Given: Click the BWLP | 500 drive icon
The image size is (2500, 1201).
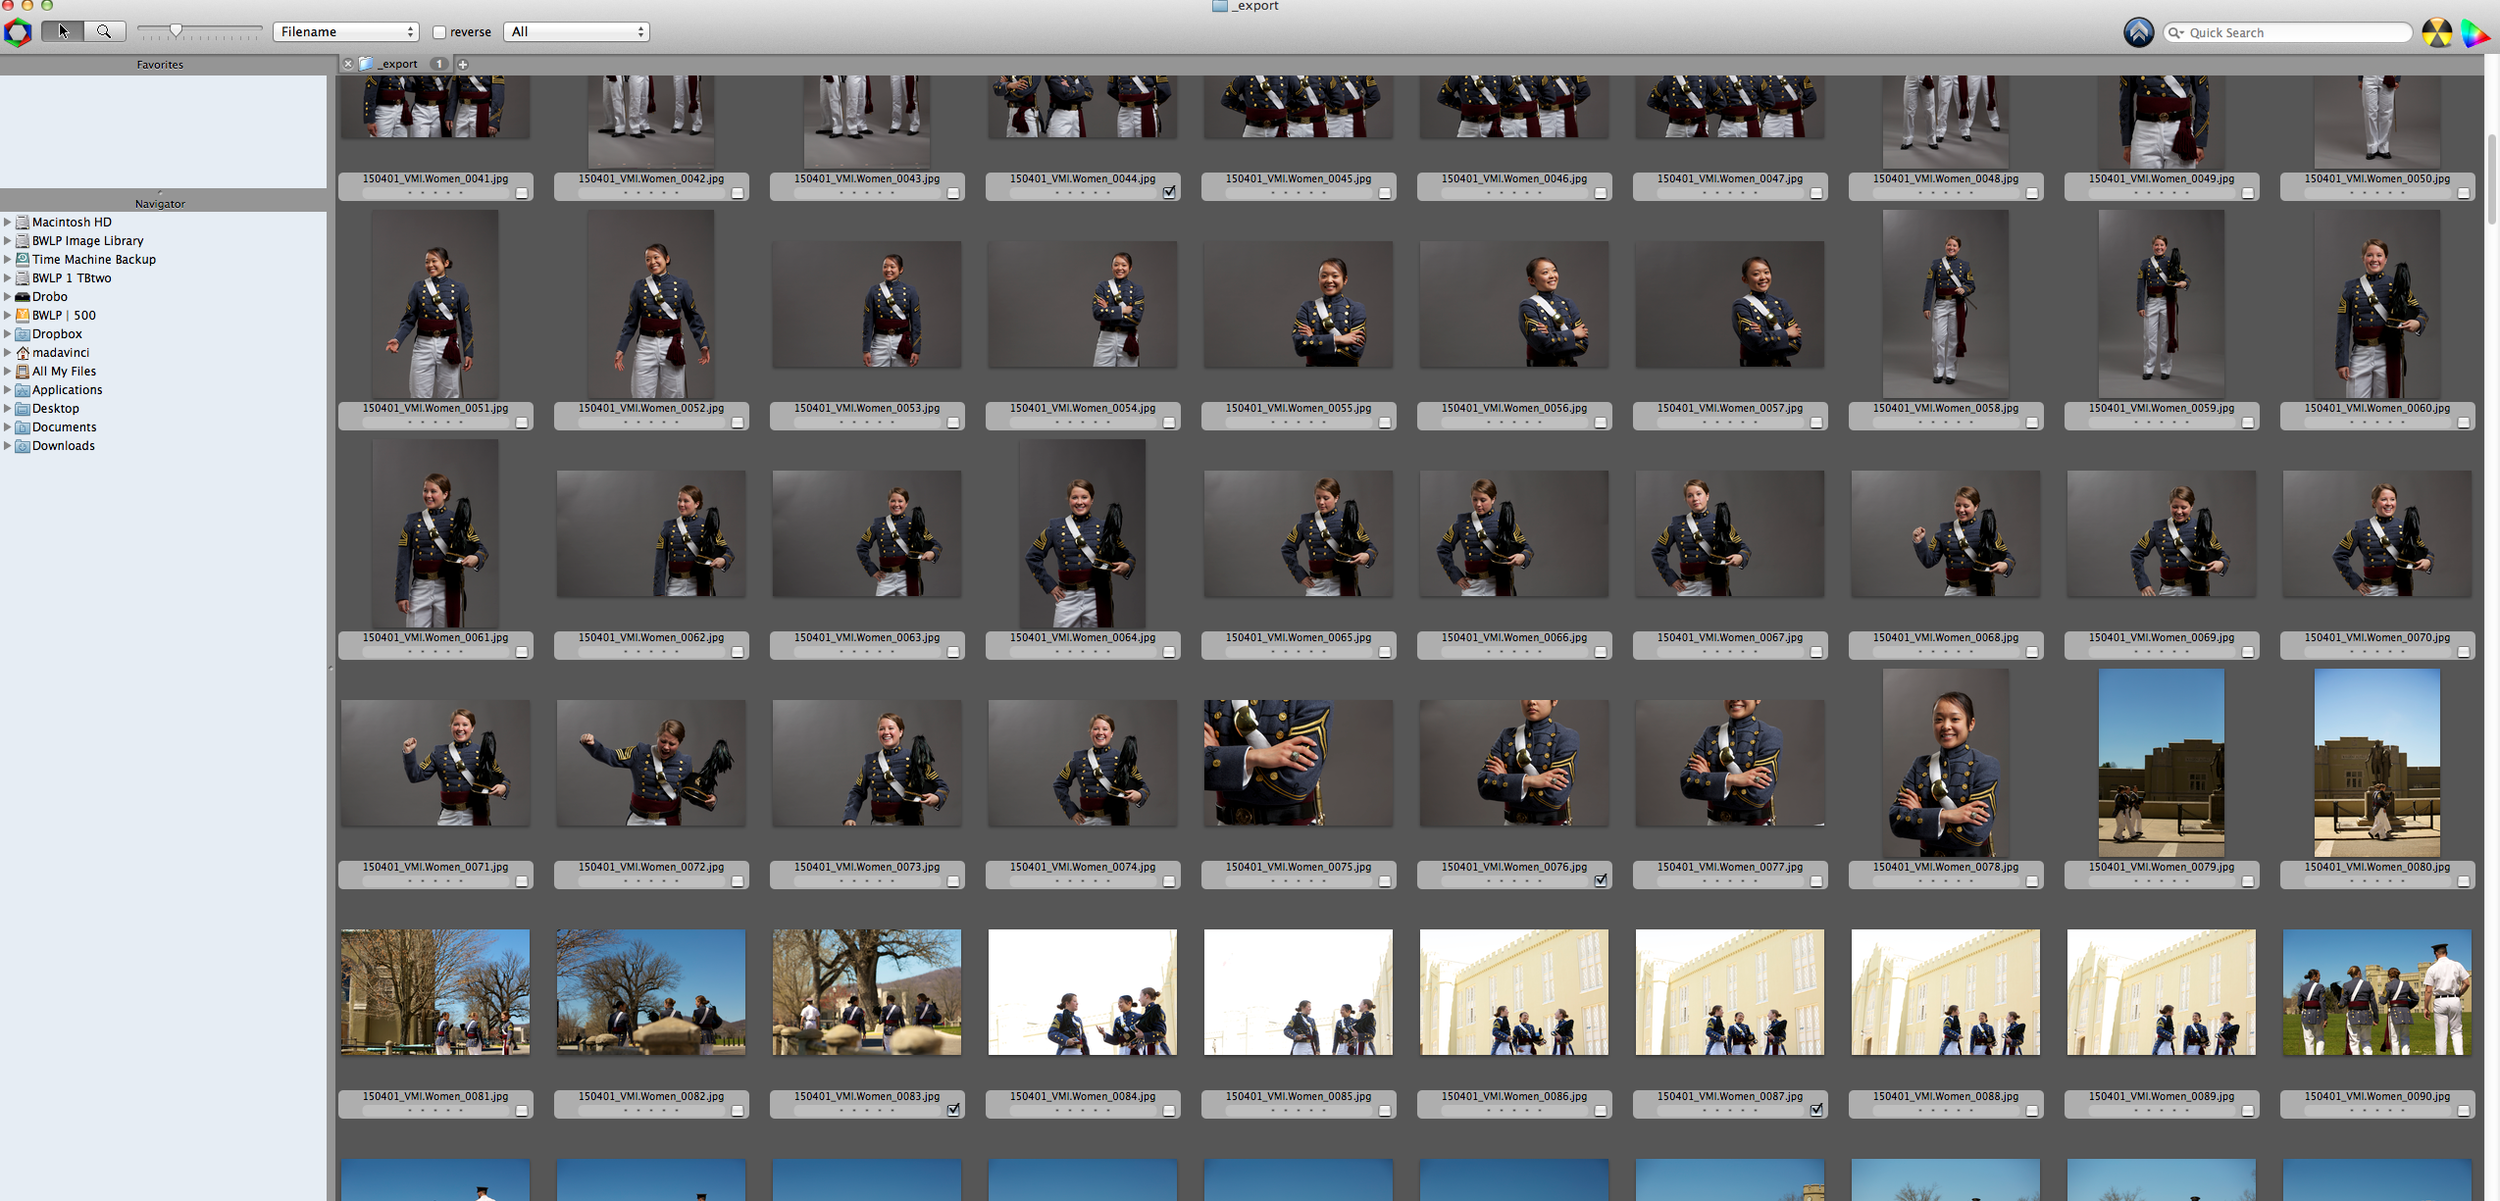Looking at the screenshot, I should (x=22, y=315).
